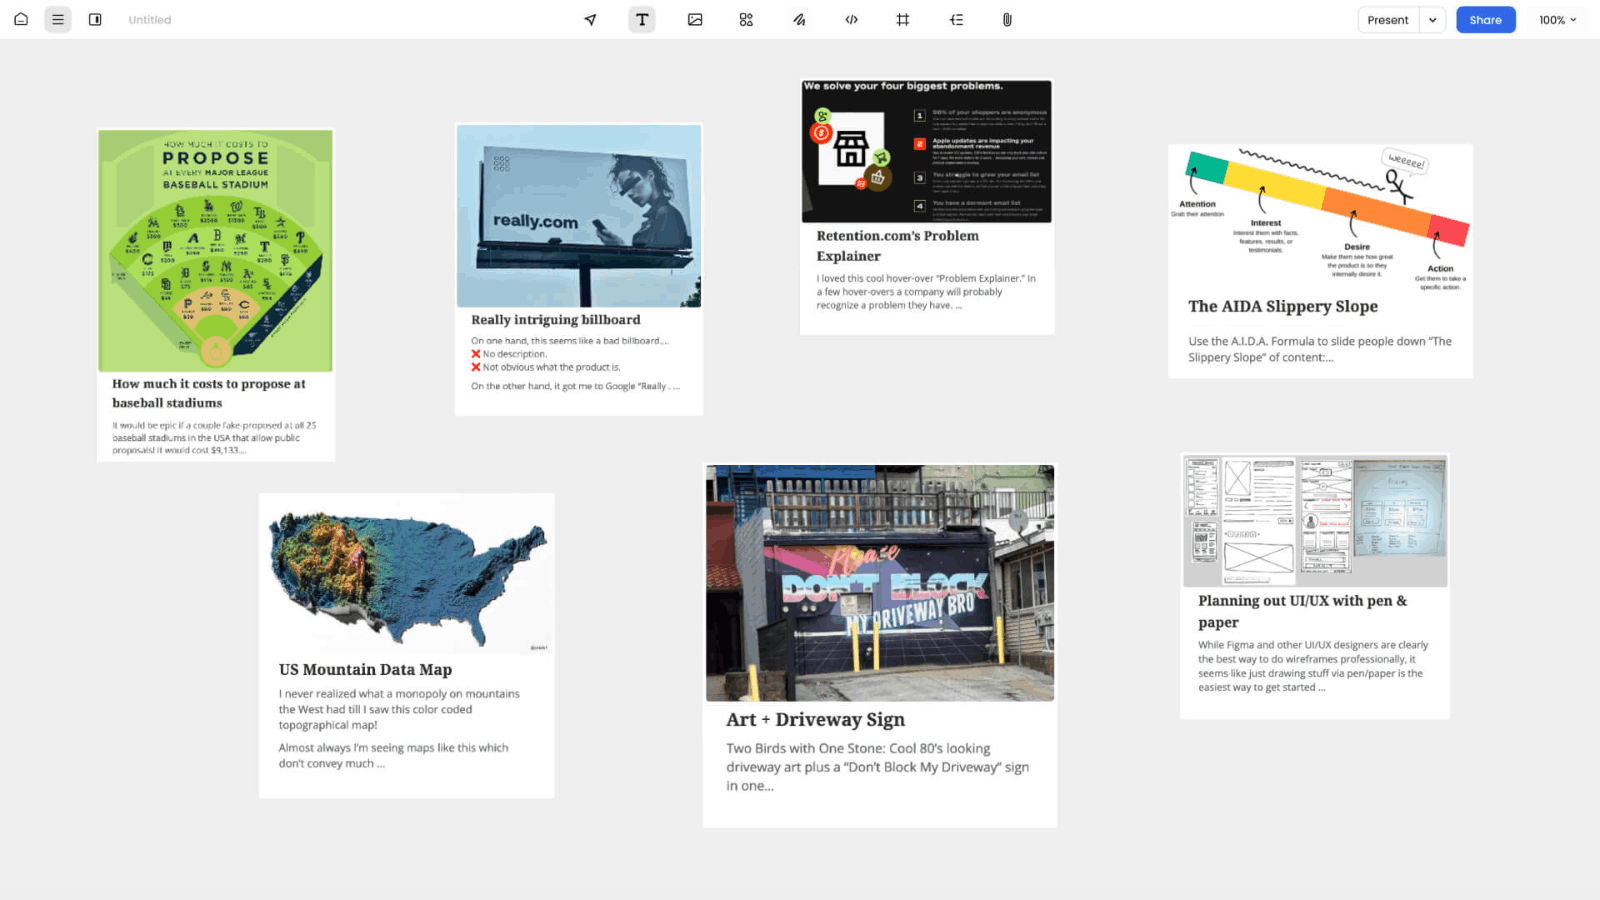The width and height of the screenshot is (1600, 900).
Task: Select the pointer arrow tool
Action: pyautogui.click(x=590, y=20)
